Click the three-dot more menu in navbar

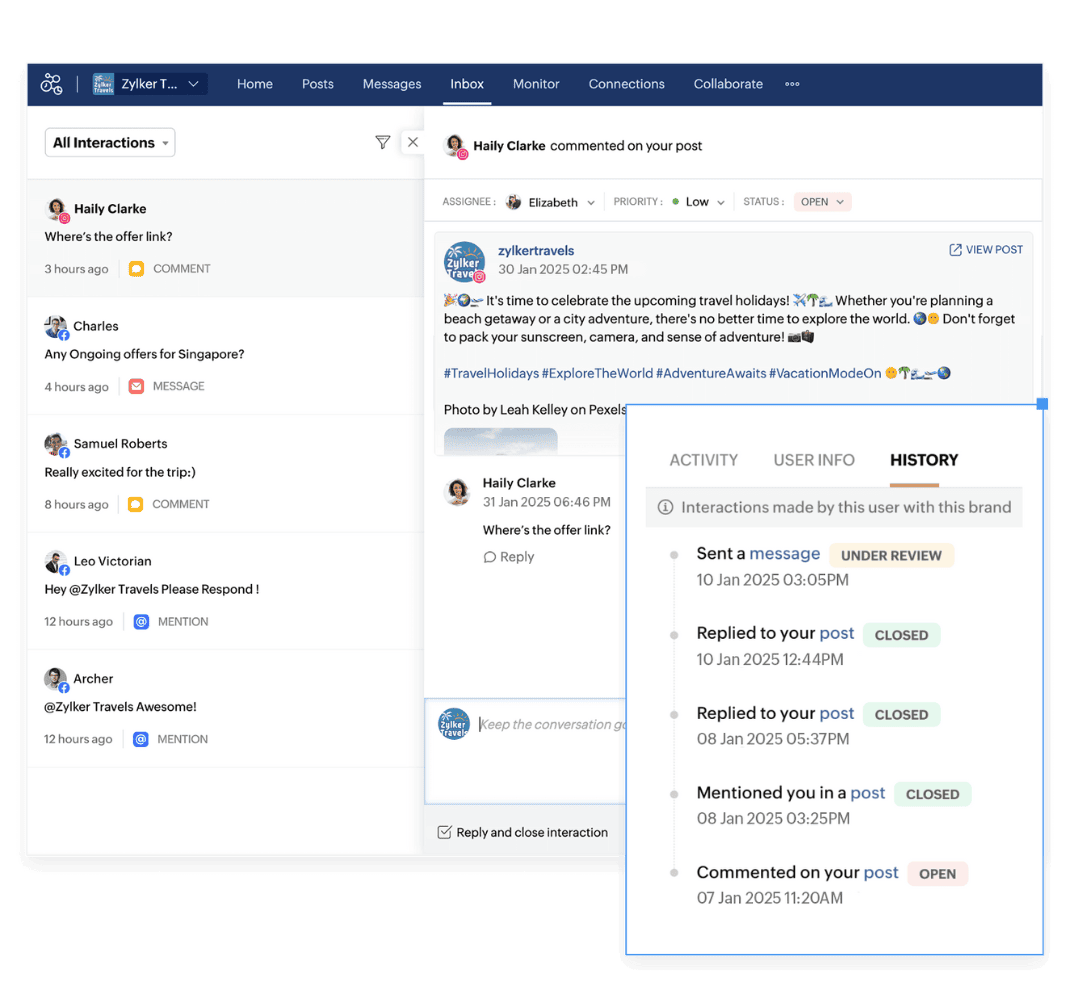(792, 84)
